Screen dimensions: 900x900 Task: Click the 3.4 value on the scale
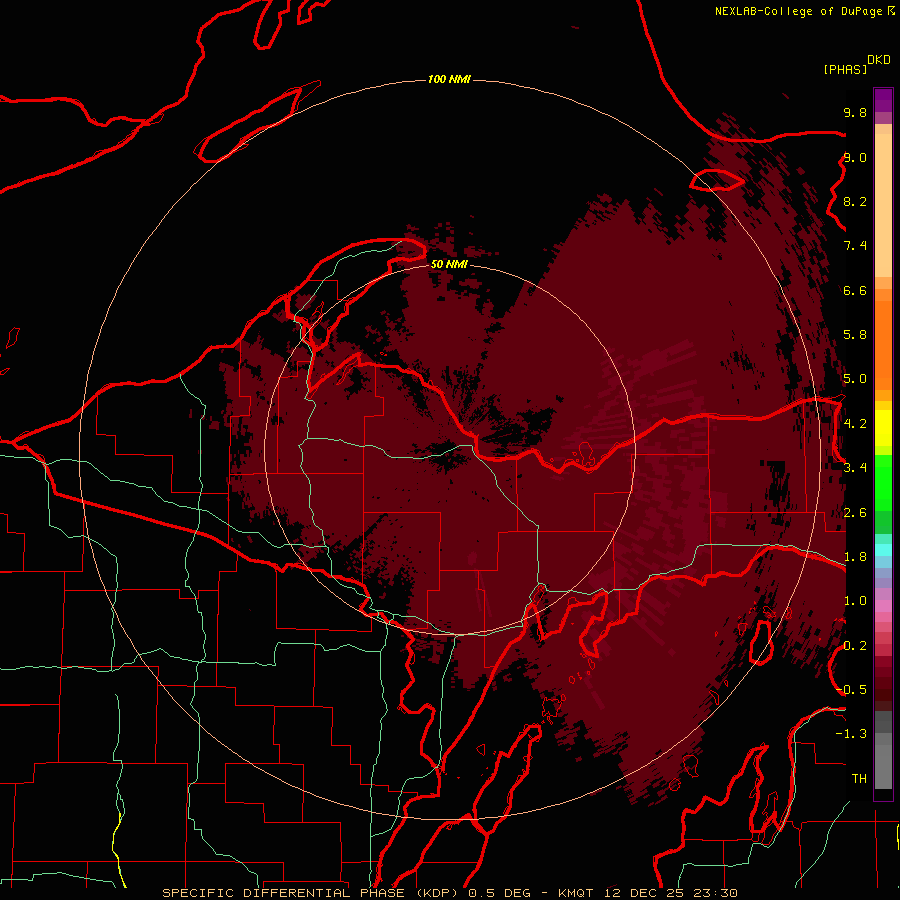855,468
